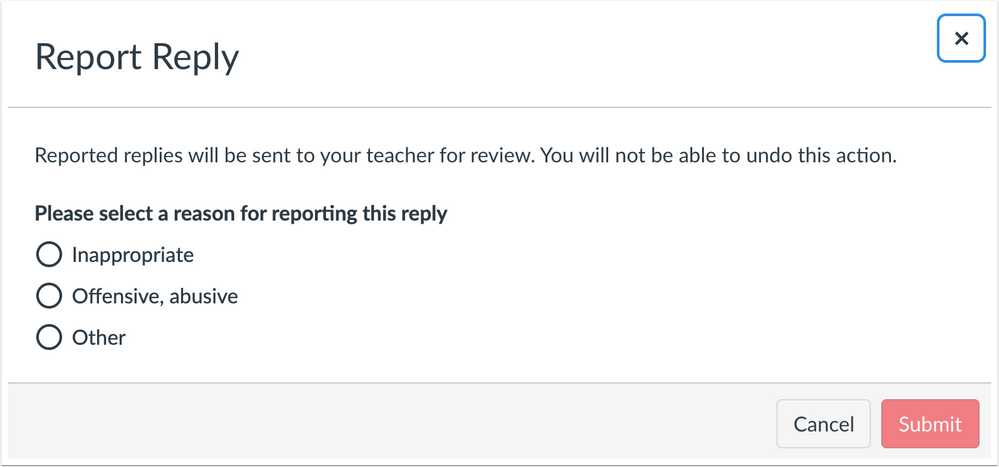
Task: Submit the report
Action: click(x=930, y=424)
